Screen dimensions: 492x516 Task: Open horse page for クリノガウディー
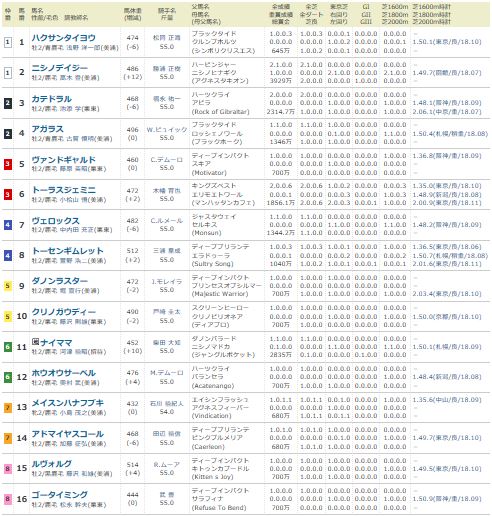click(x=64, y=312)
